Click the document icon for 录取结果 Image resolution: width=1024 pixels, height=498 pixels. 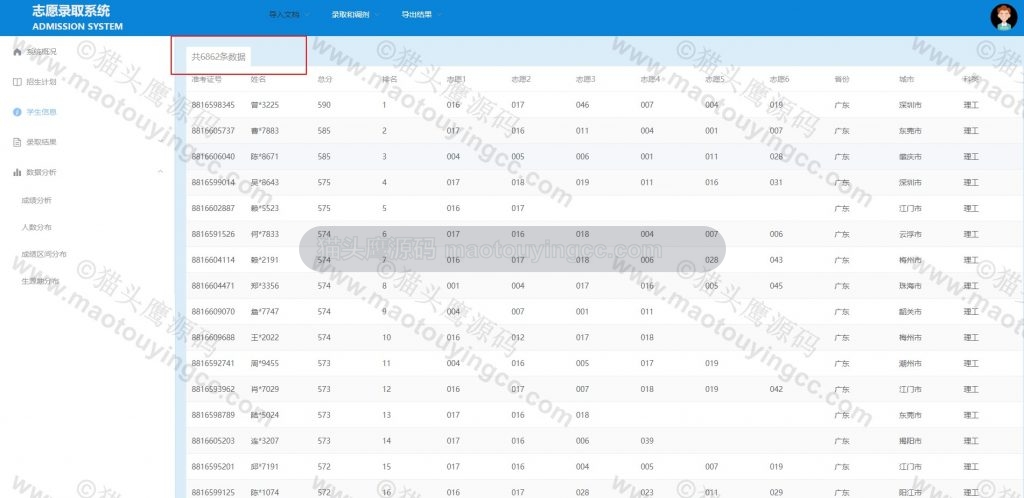click(x=18, y=142)
